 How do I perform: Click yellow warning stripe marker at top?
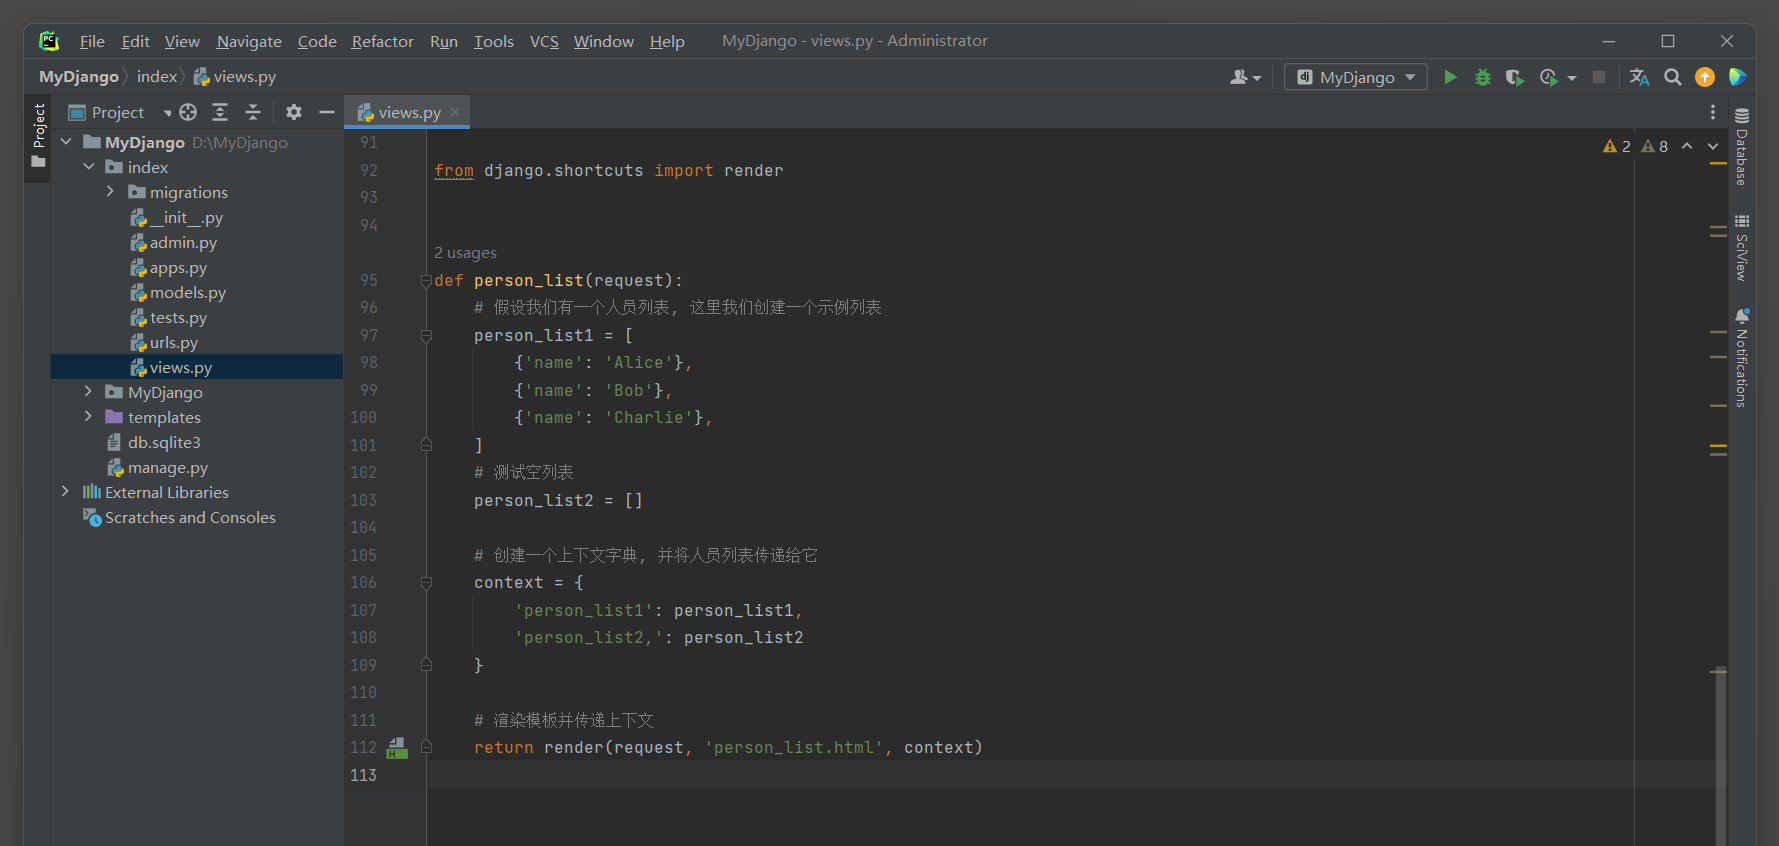pos(1719,163)
